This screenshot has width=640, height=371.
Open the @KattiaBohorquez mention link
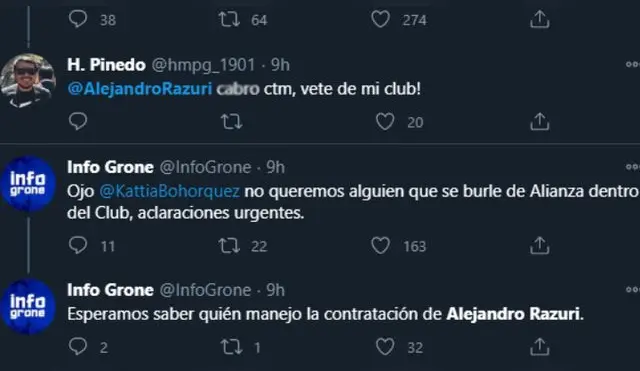(x=169, y=191)
